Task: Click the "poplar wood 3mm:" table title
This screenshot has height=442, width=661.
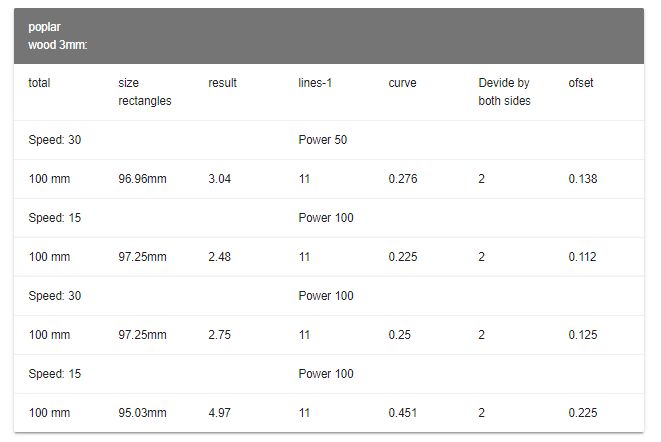Action: click(58, 36)
